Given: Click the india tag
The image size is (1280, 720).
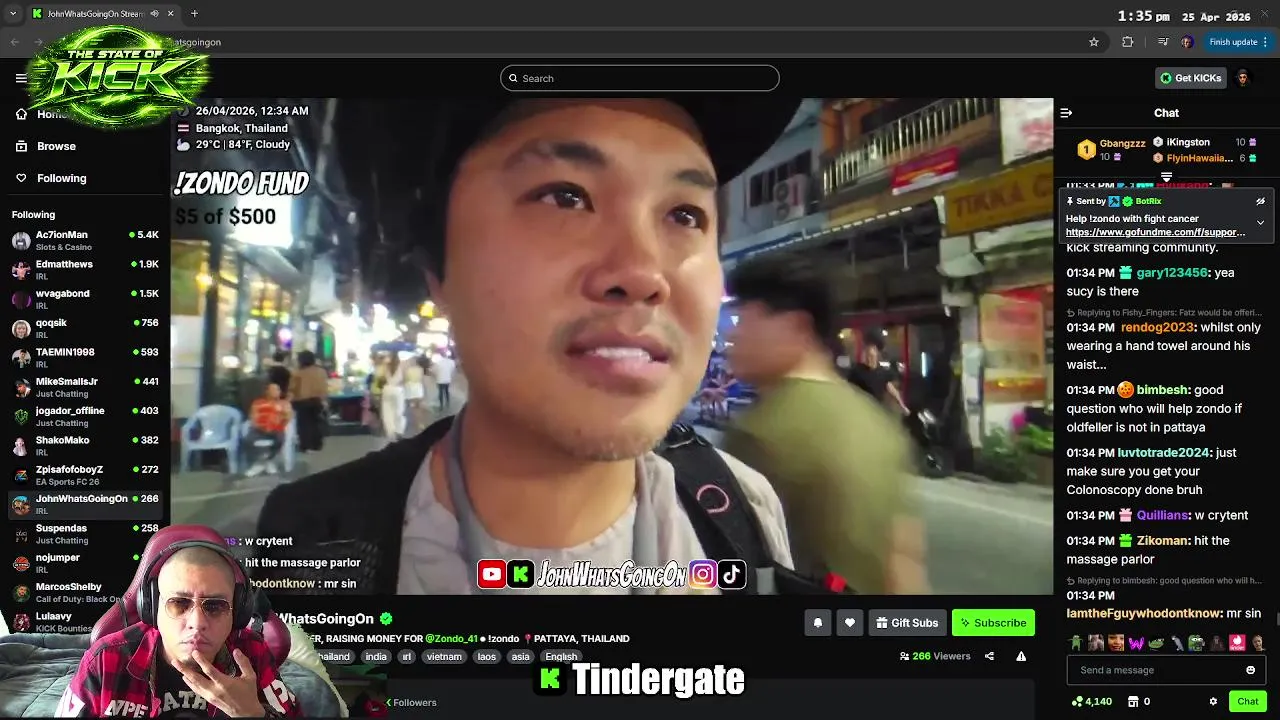Looking at the screenshot, I should click(376, 657).
